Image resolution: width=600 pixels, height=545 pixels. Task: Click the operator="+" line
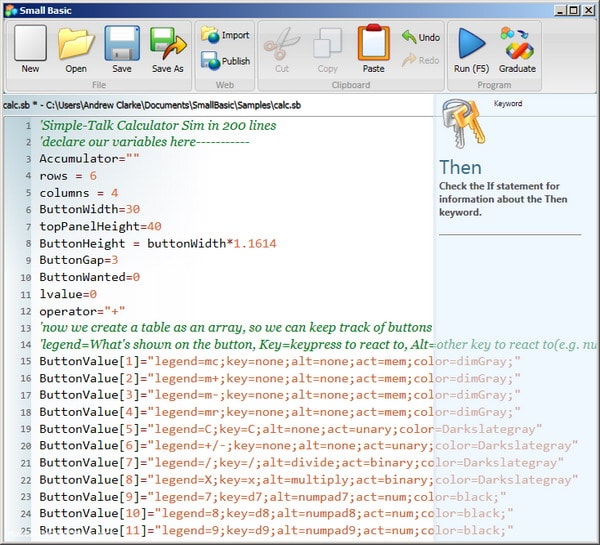(82, 311)
